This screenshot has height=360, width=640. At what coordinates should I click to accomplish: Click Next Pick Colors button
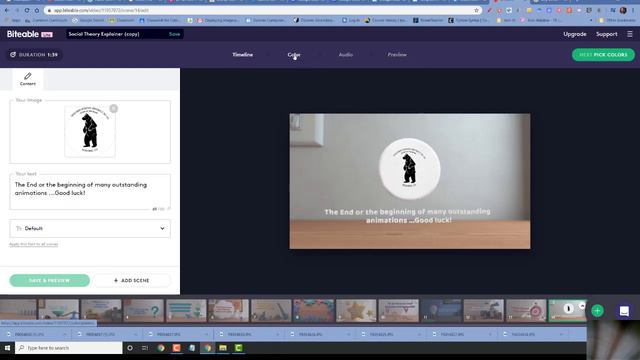coord(603,55)
